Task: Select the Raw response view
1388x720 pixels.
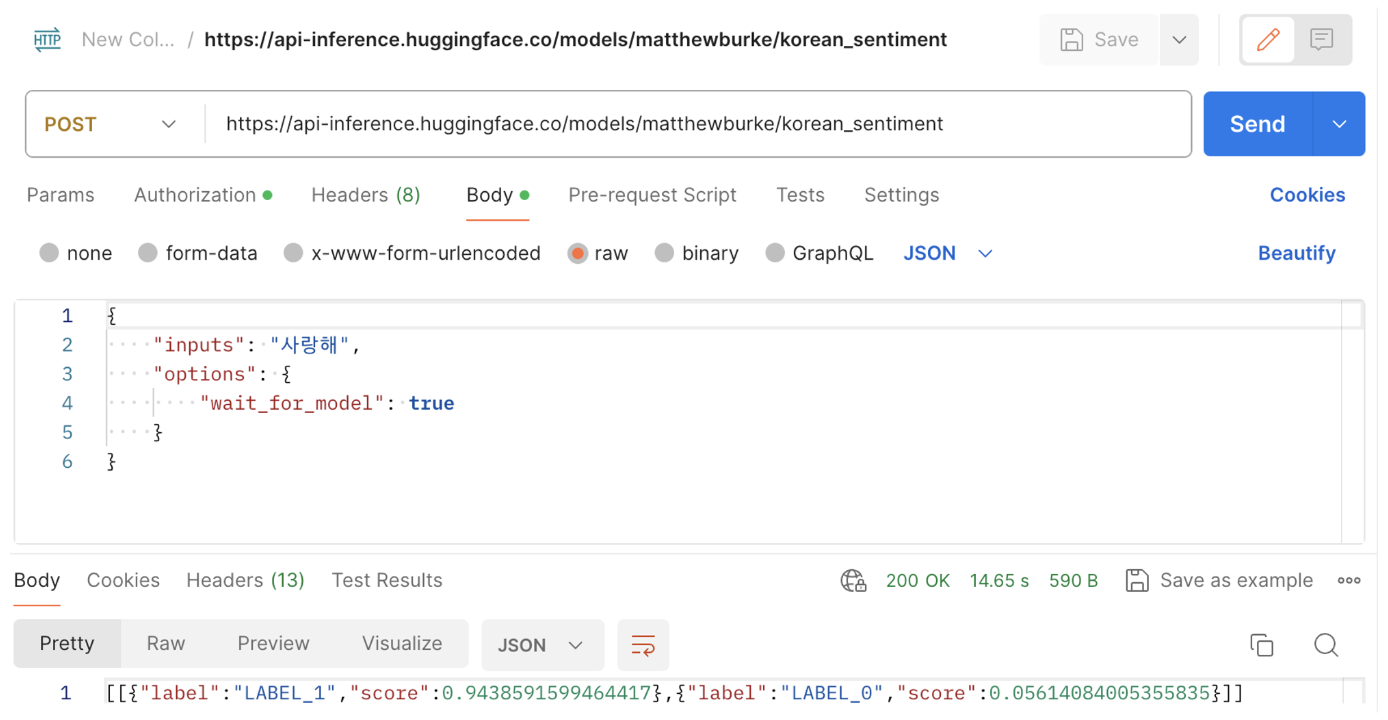Action: click(166, 643)
